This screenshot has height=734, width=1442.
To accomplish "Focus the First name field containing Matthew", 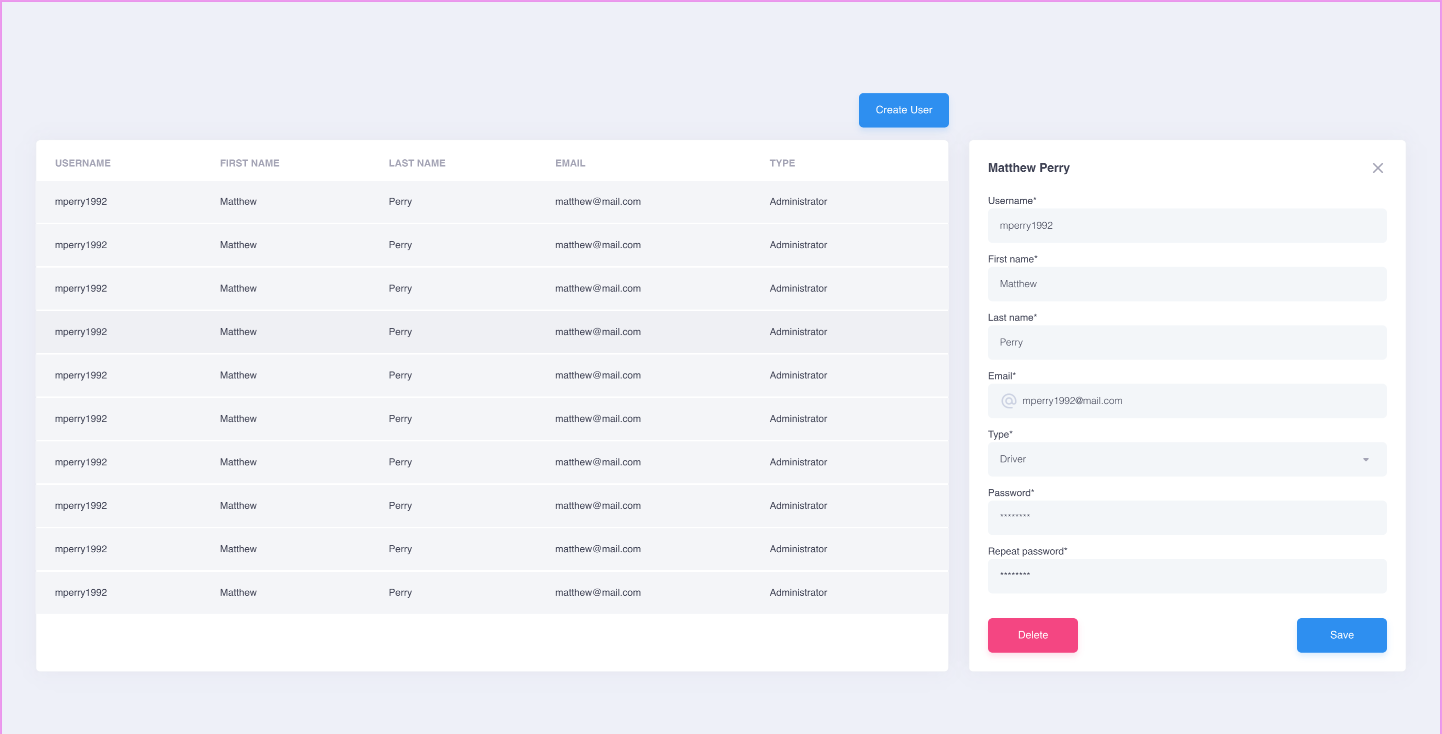I will coord(1187,284).
